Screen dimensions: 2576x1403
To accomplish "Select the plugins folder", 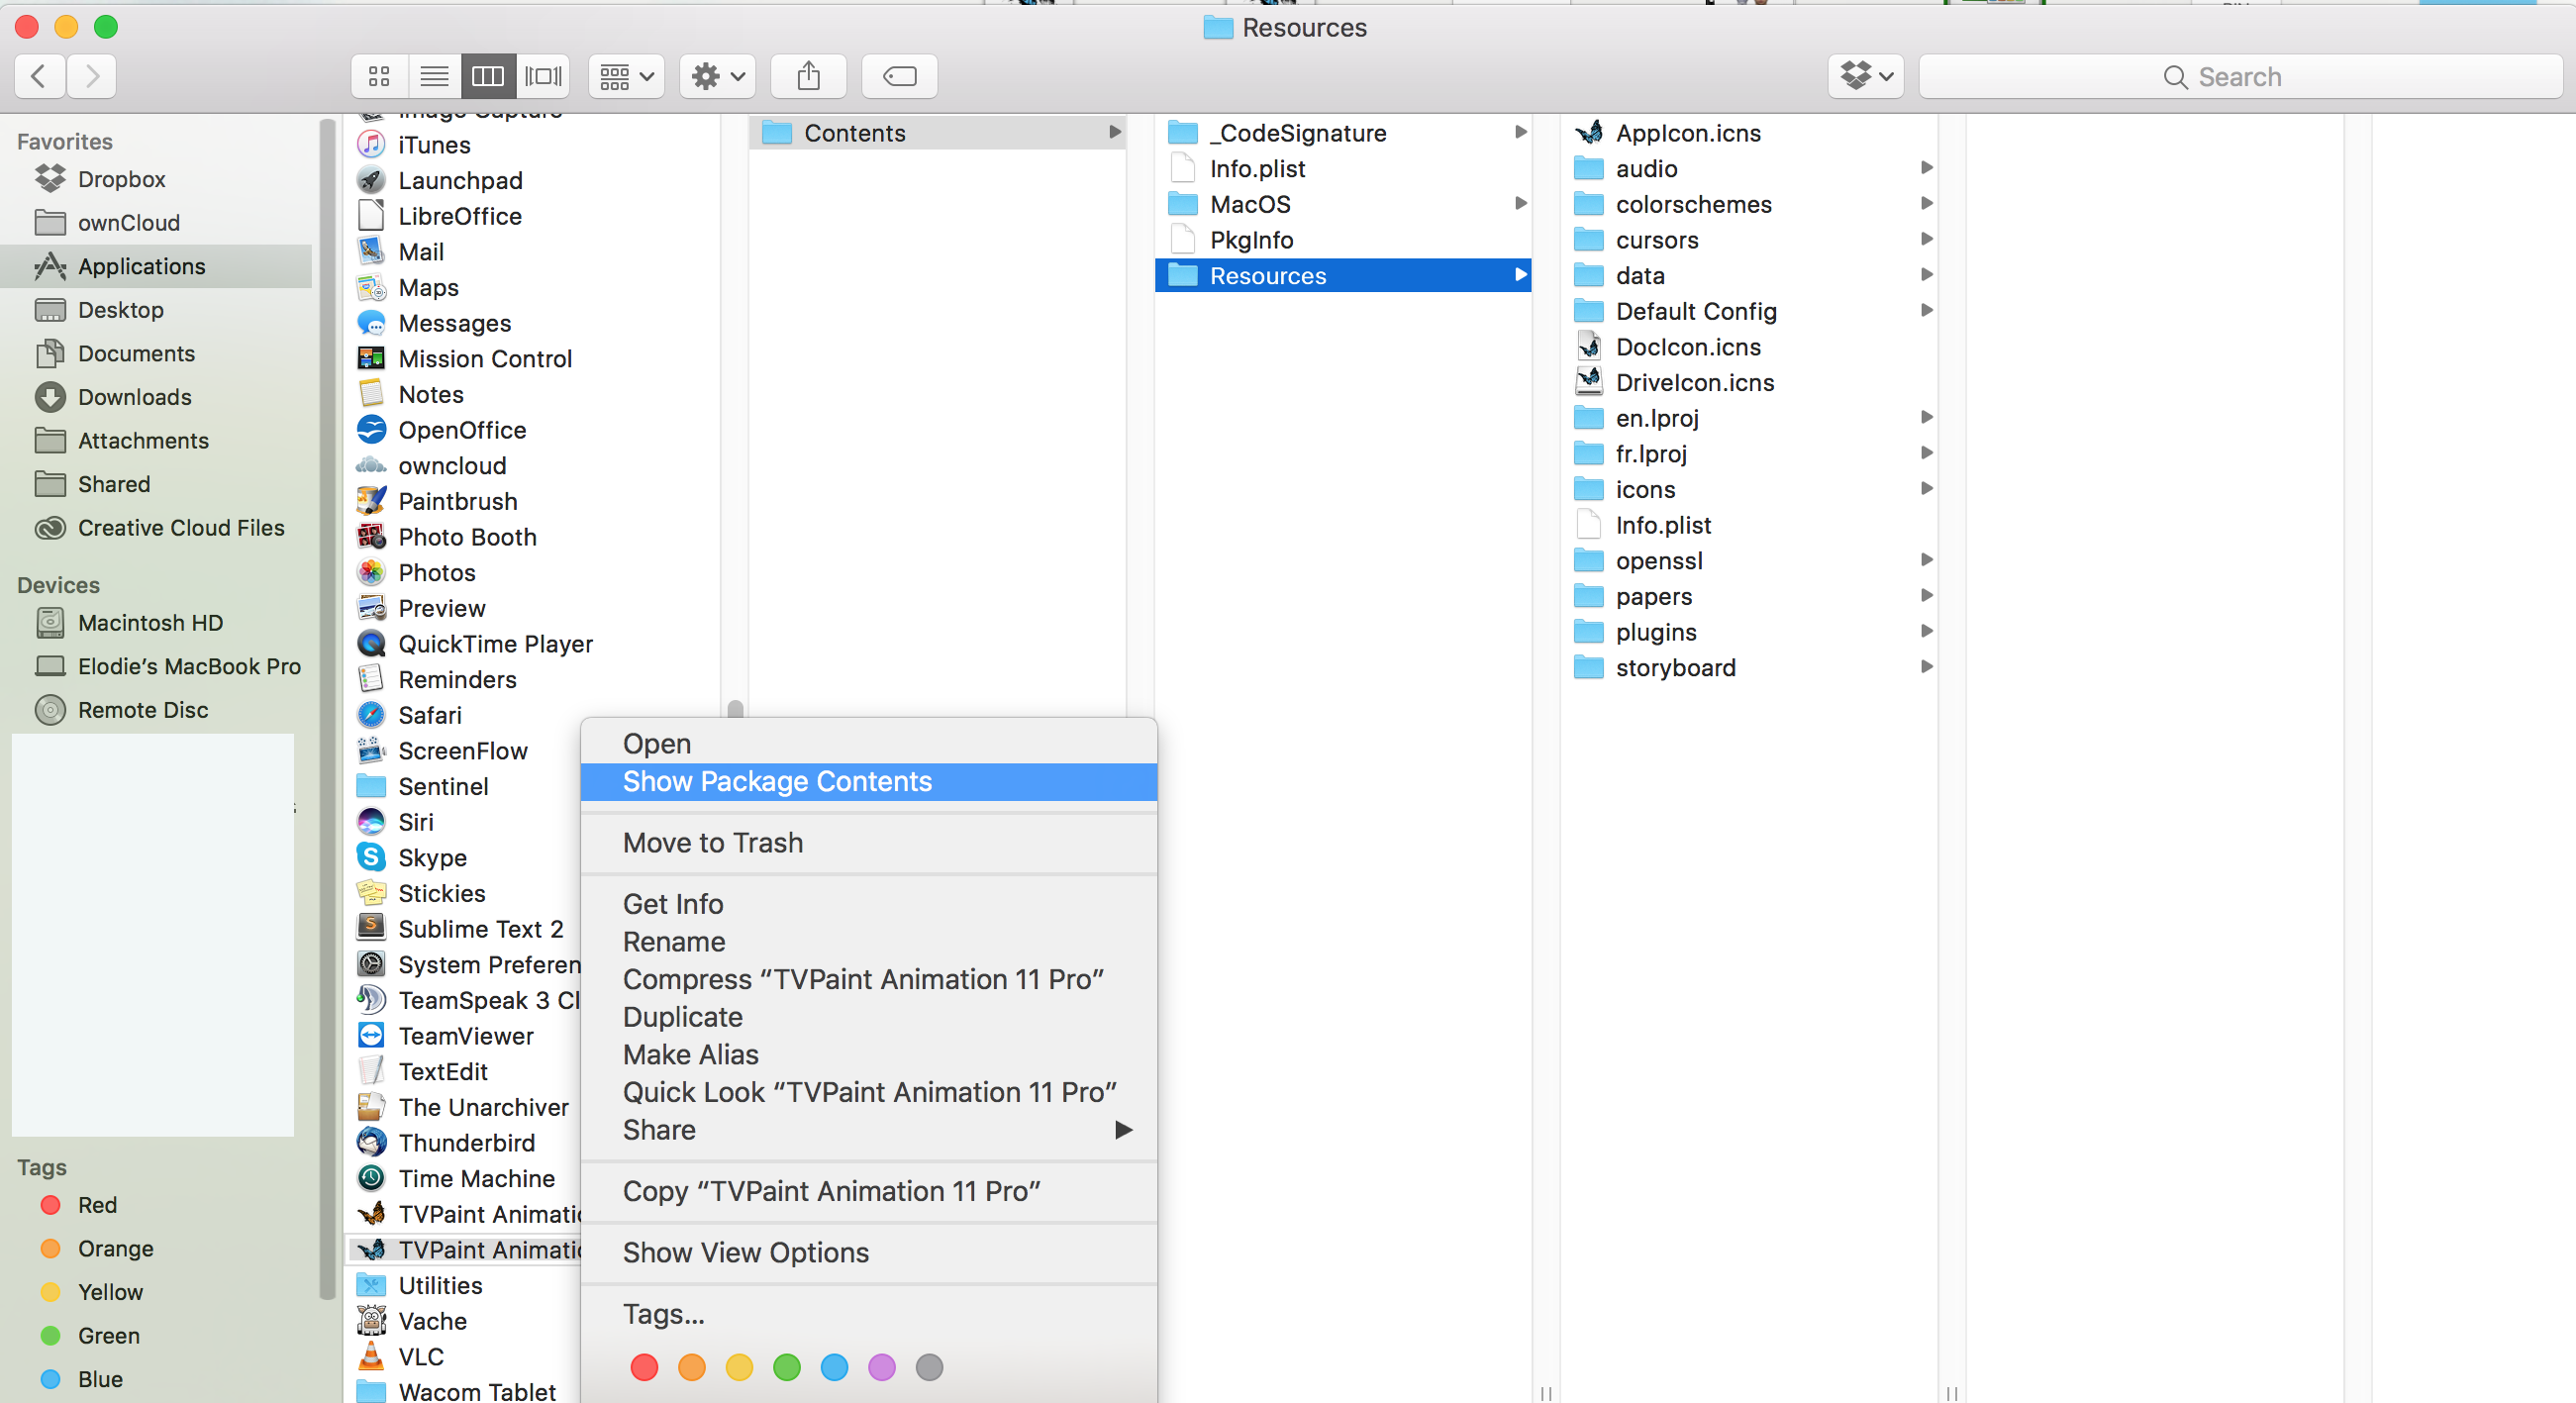I will [x=1749, y=632].
